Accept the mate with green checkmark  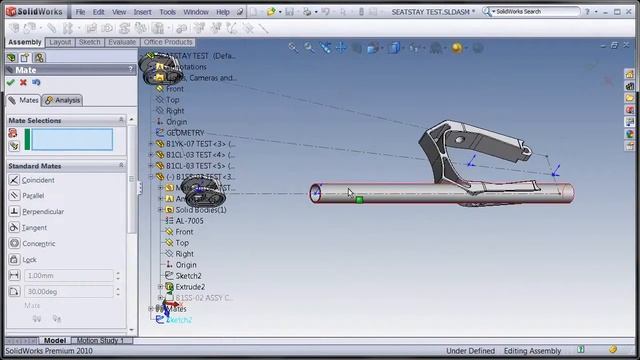pos(11,82)
